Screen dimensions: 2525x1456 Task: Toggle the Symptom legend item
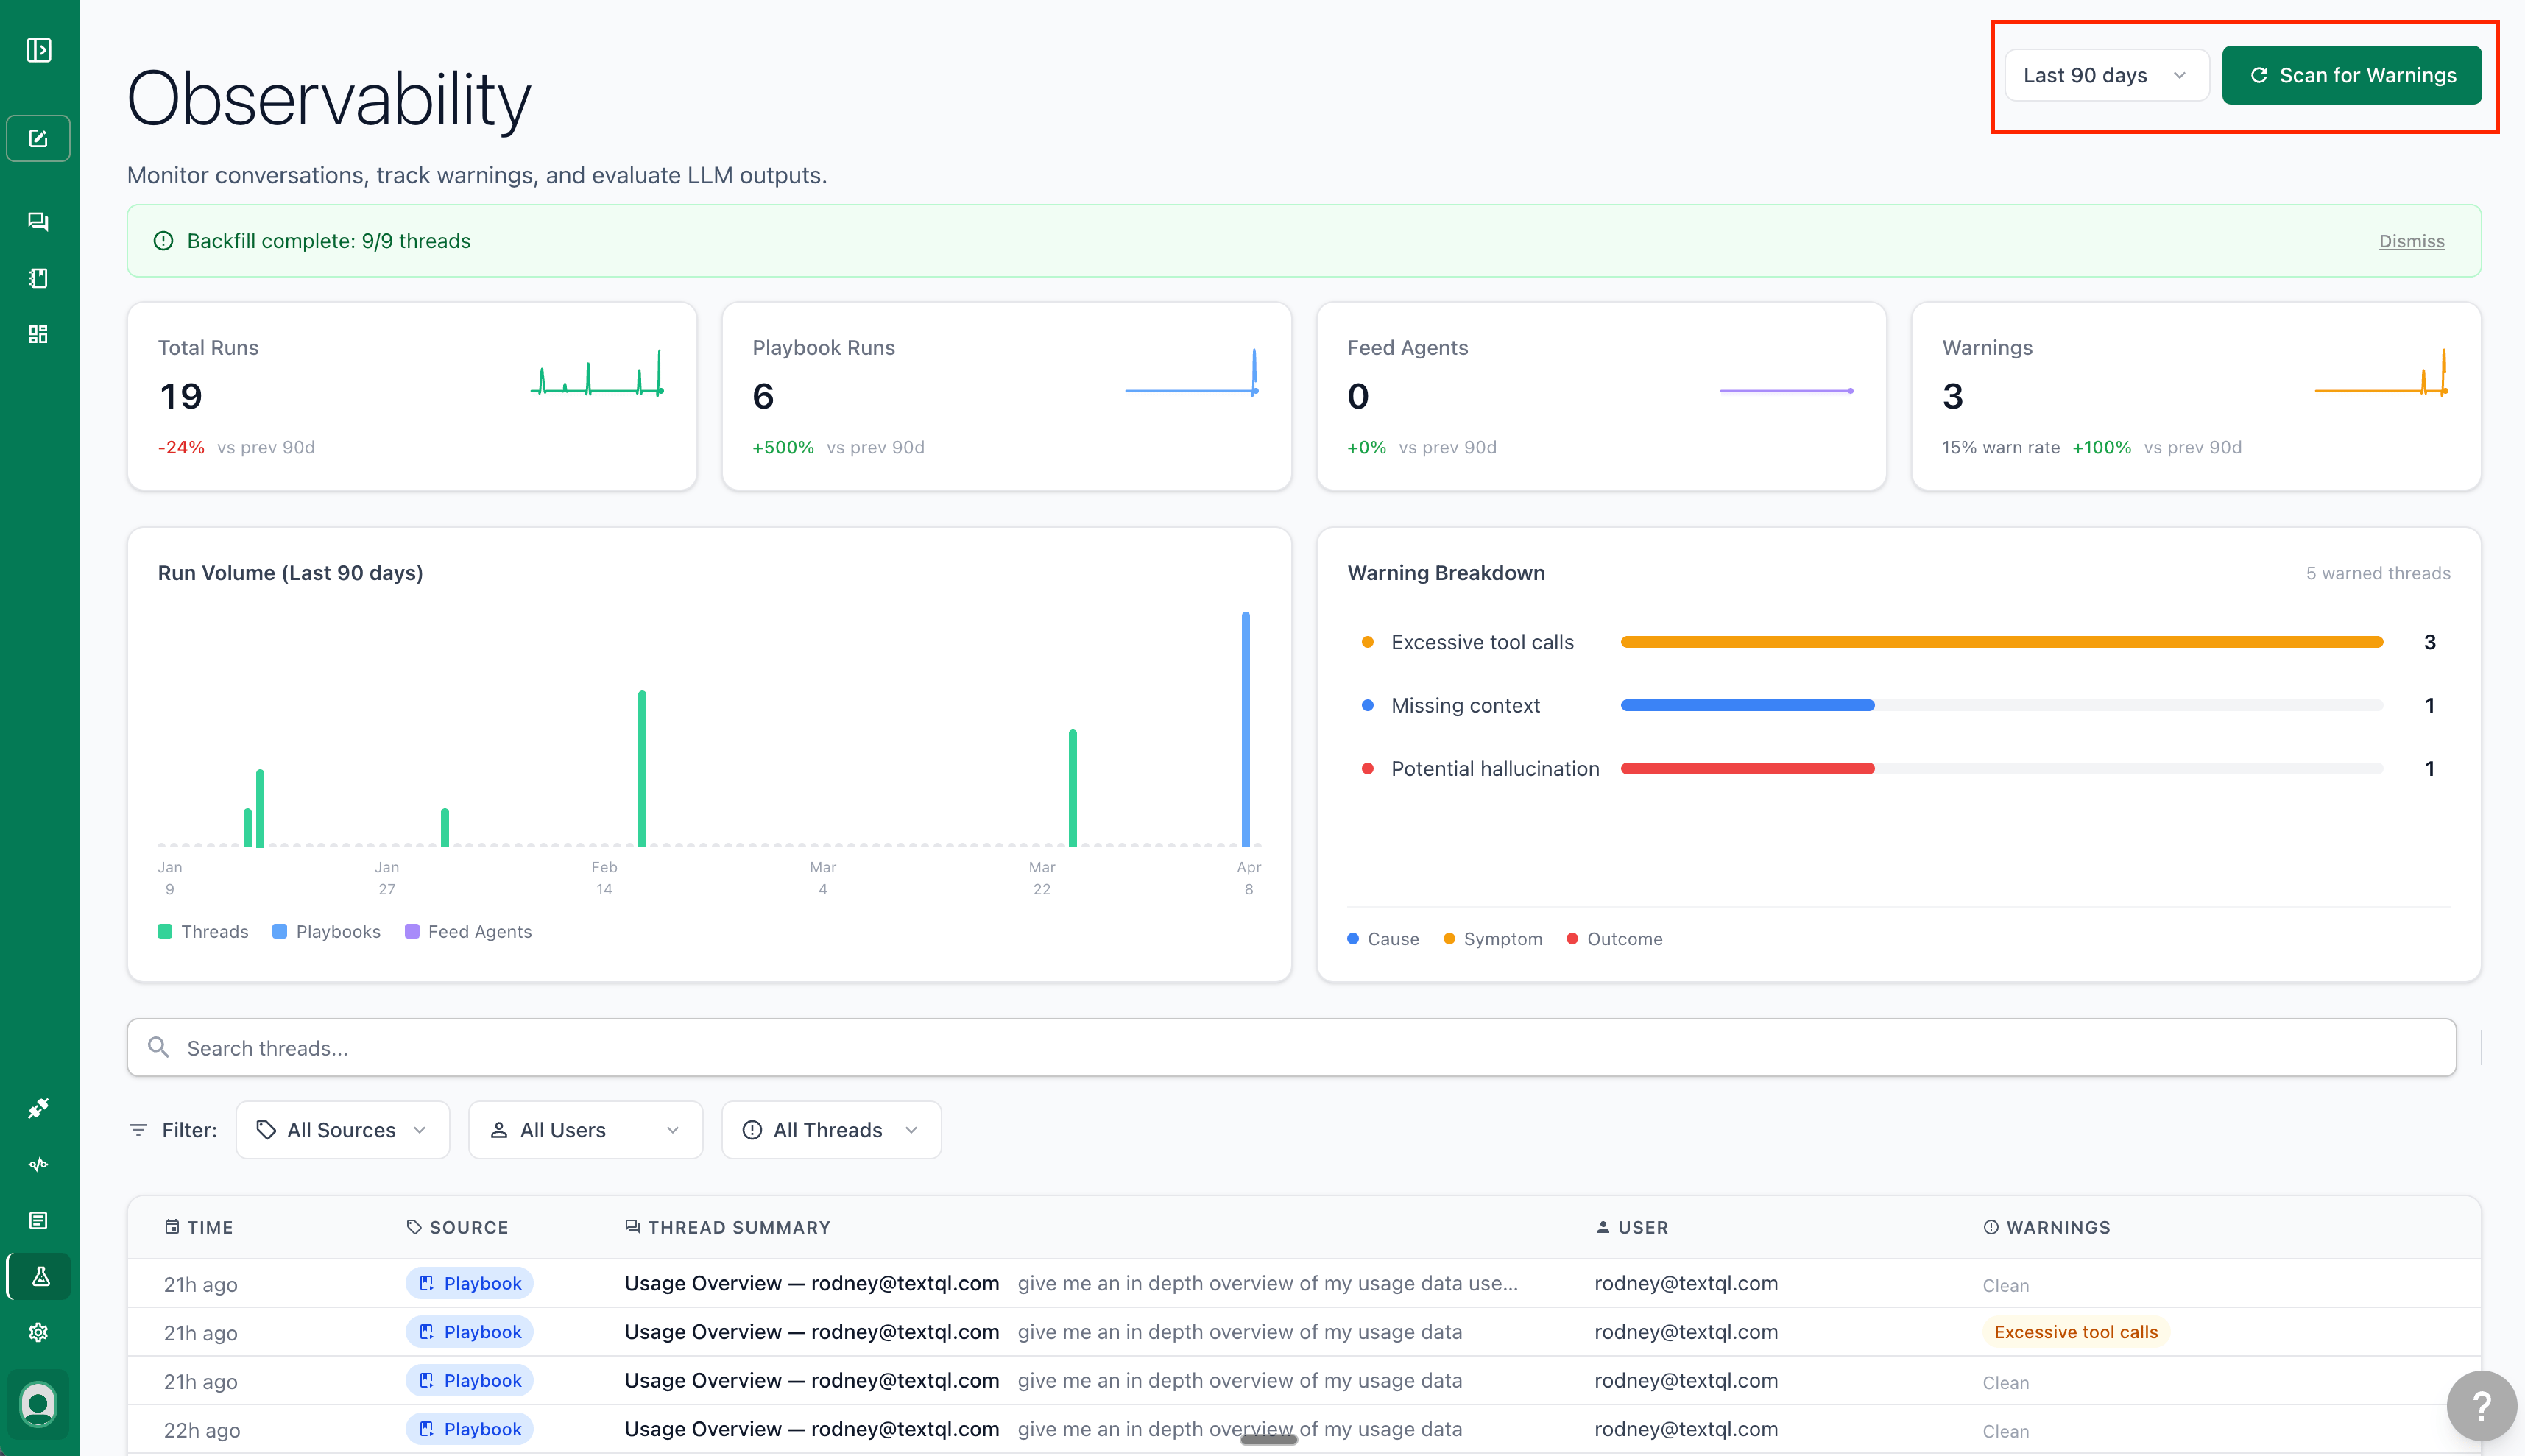[x=1493, y=939]
